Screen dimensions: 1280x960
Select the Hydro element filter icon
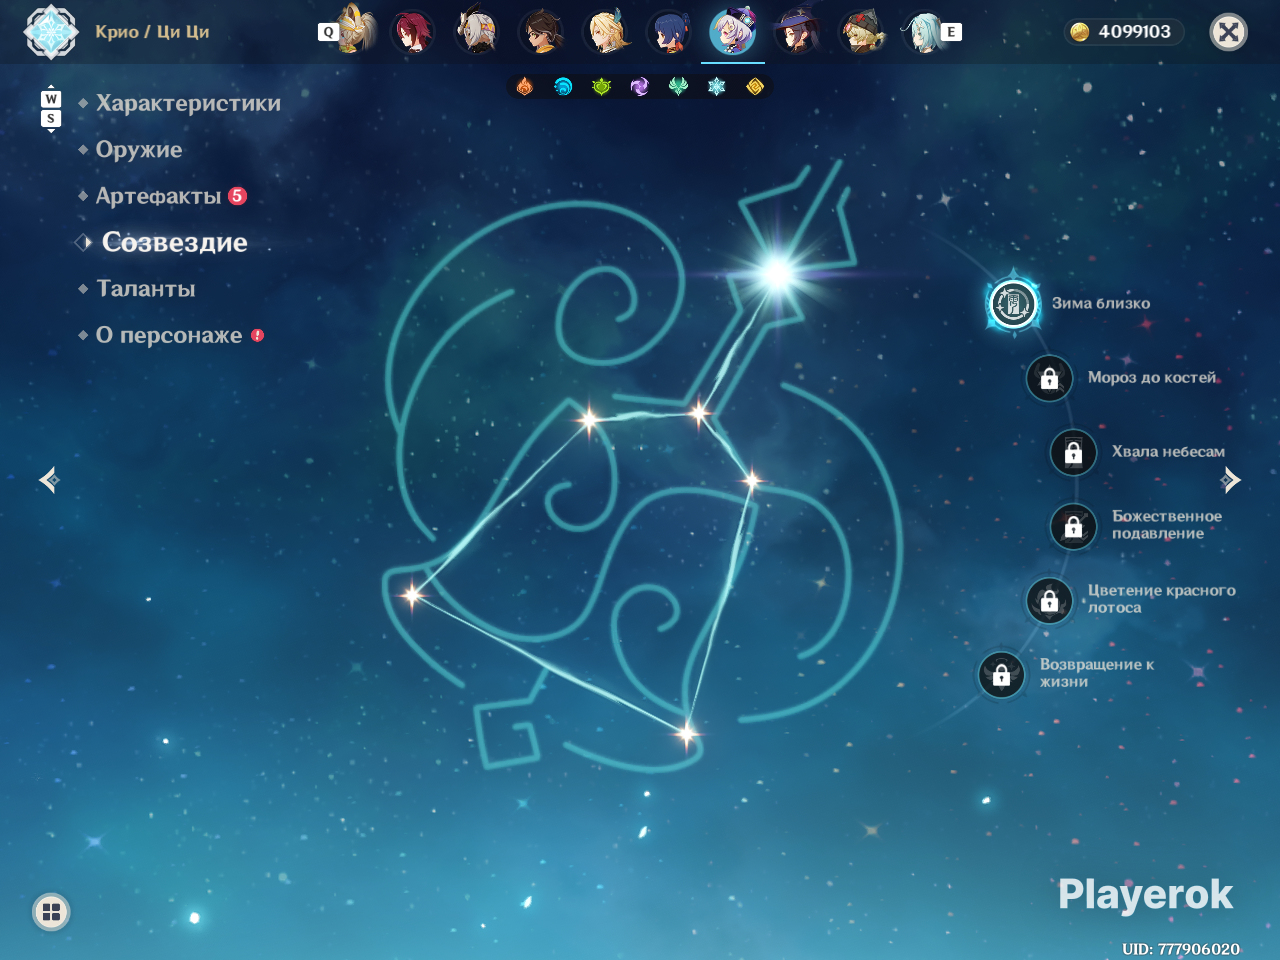pos(563,87)
